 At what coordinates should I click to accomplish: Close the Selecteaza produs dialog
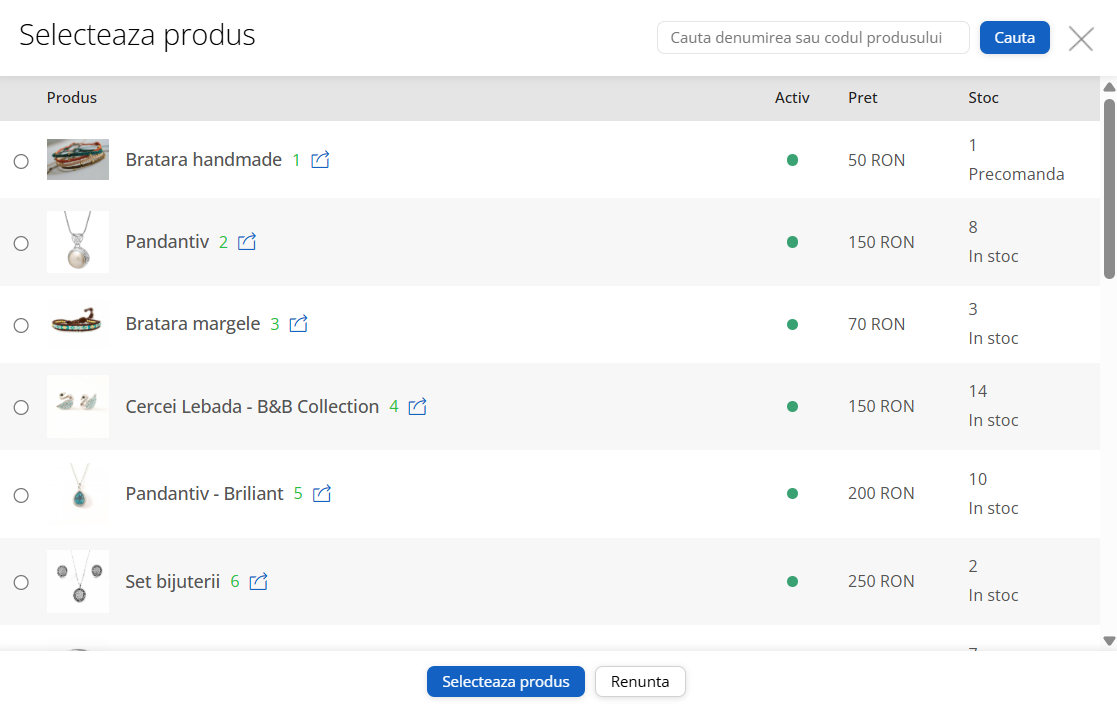[x=1081, y=39]
